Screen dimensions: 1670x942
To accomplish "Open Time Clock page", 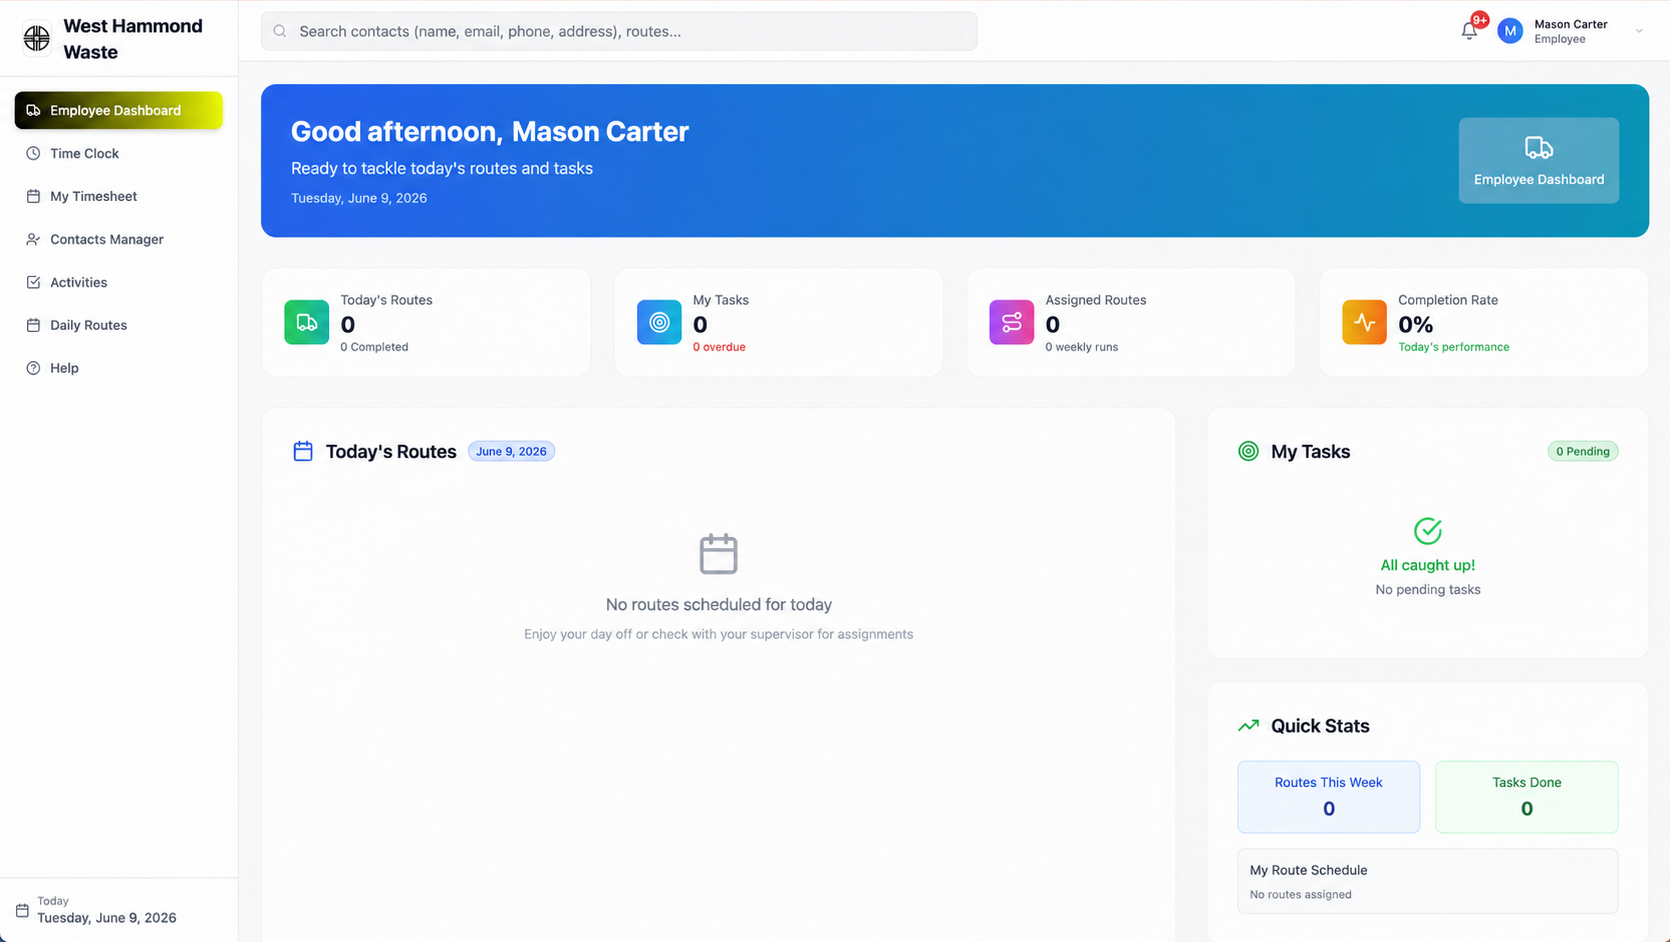I will pyautogui.click(x=119, y=153).
